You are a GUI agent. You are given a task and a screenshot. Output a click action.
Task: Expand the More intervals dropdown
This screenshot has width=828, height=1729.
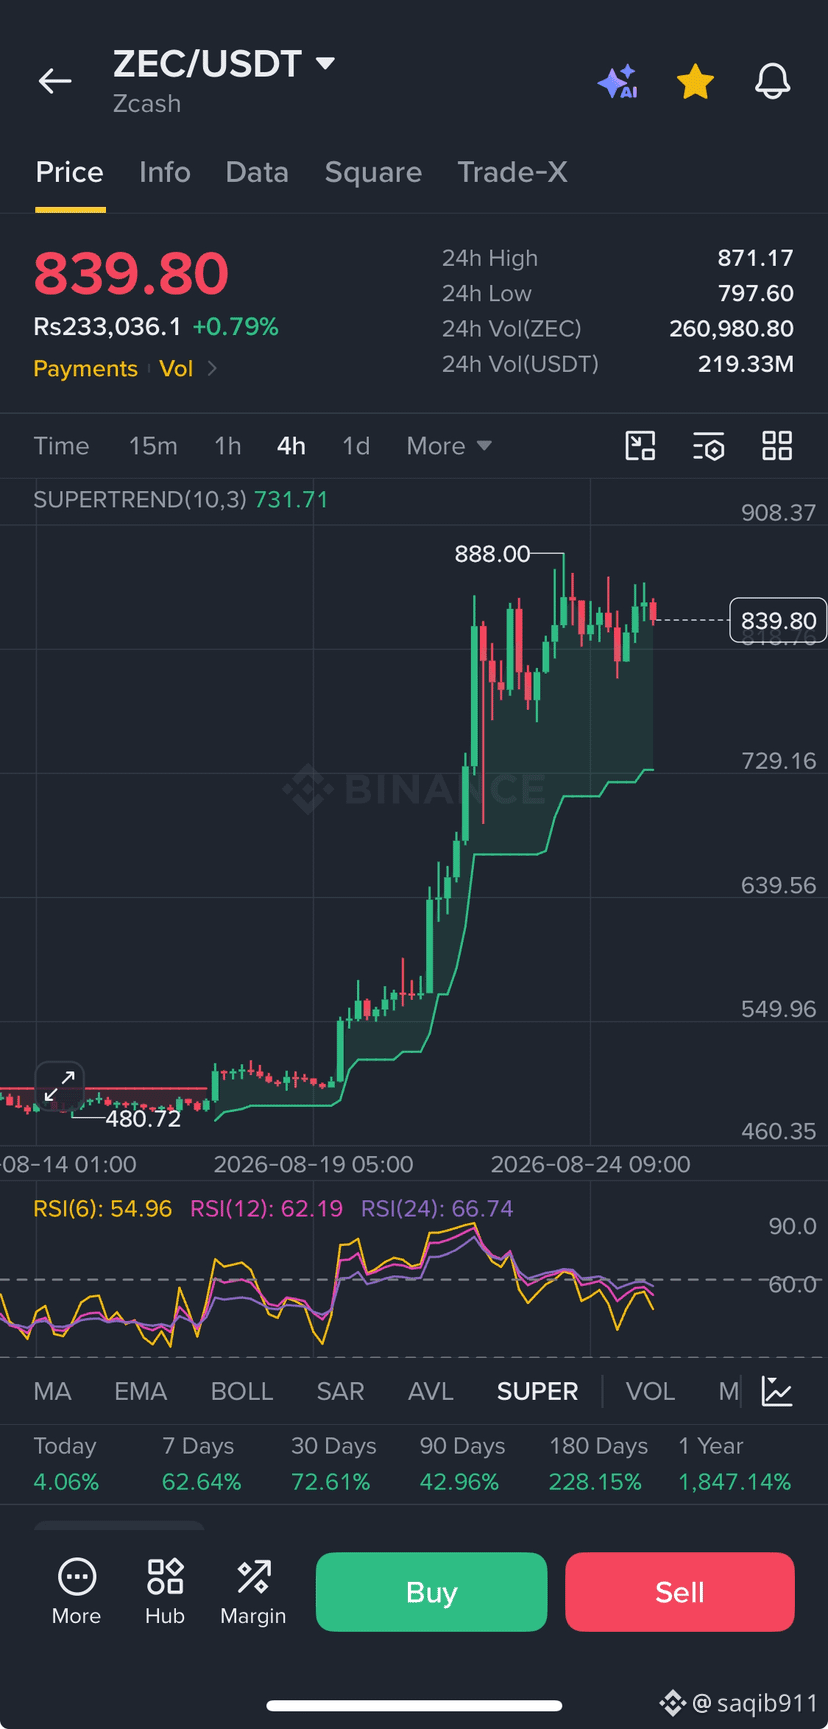click(x=449, y=446)
